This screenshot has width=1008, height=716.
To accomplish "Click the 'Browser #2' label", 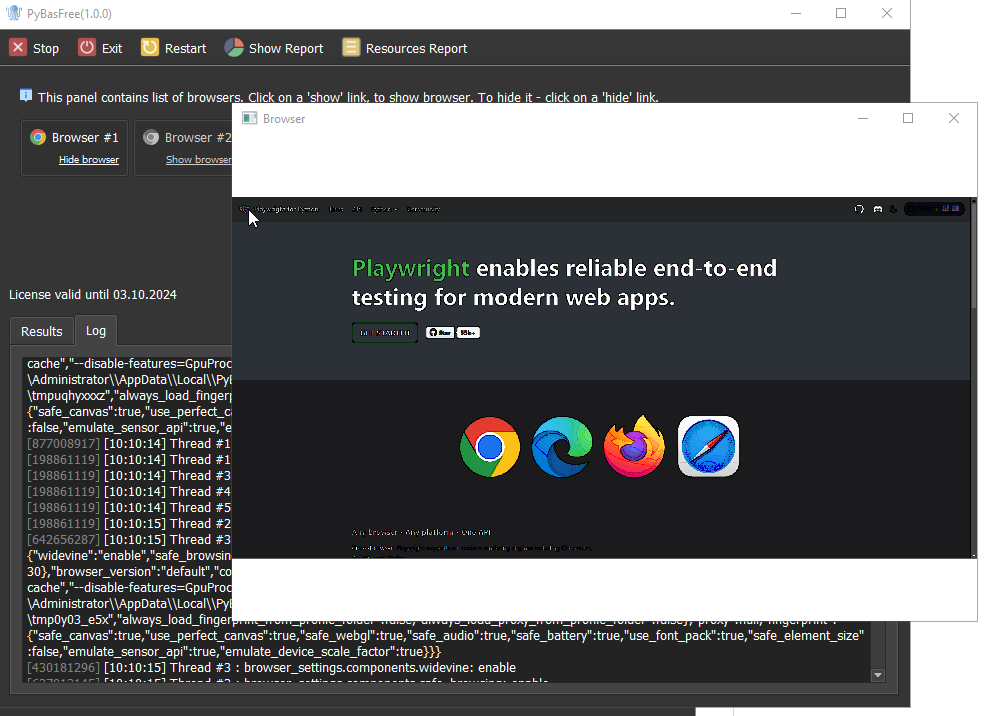I will coord(197,138).
